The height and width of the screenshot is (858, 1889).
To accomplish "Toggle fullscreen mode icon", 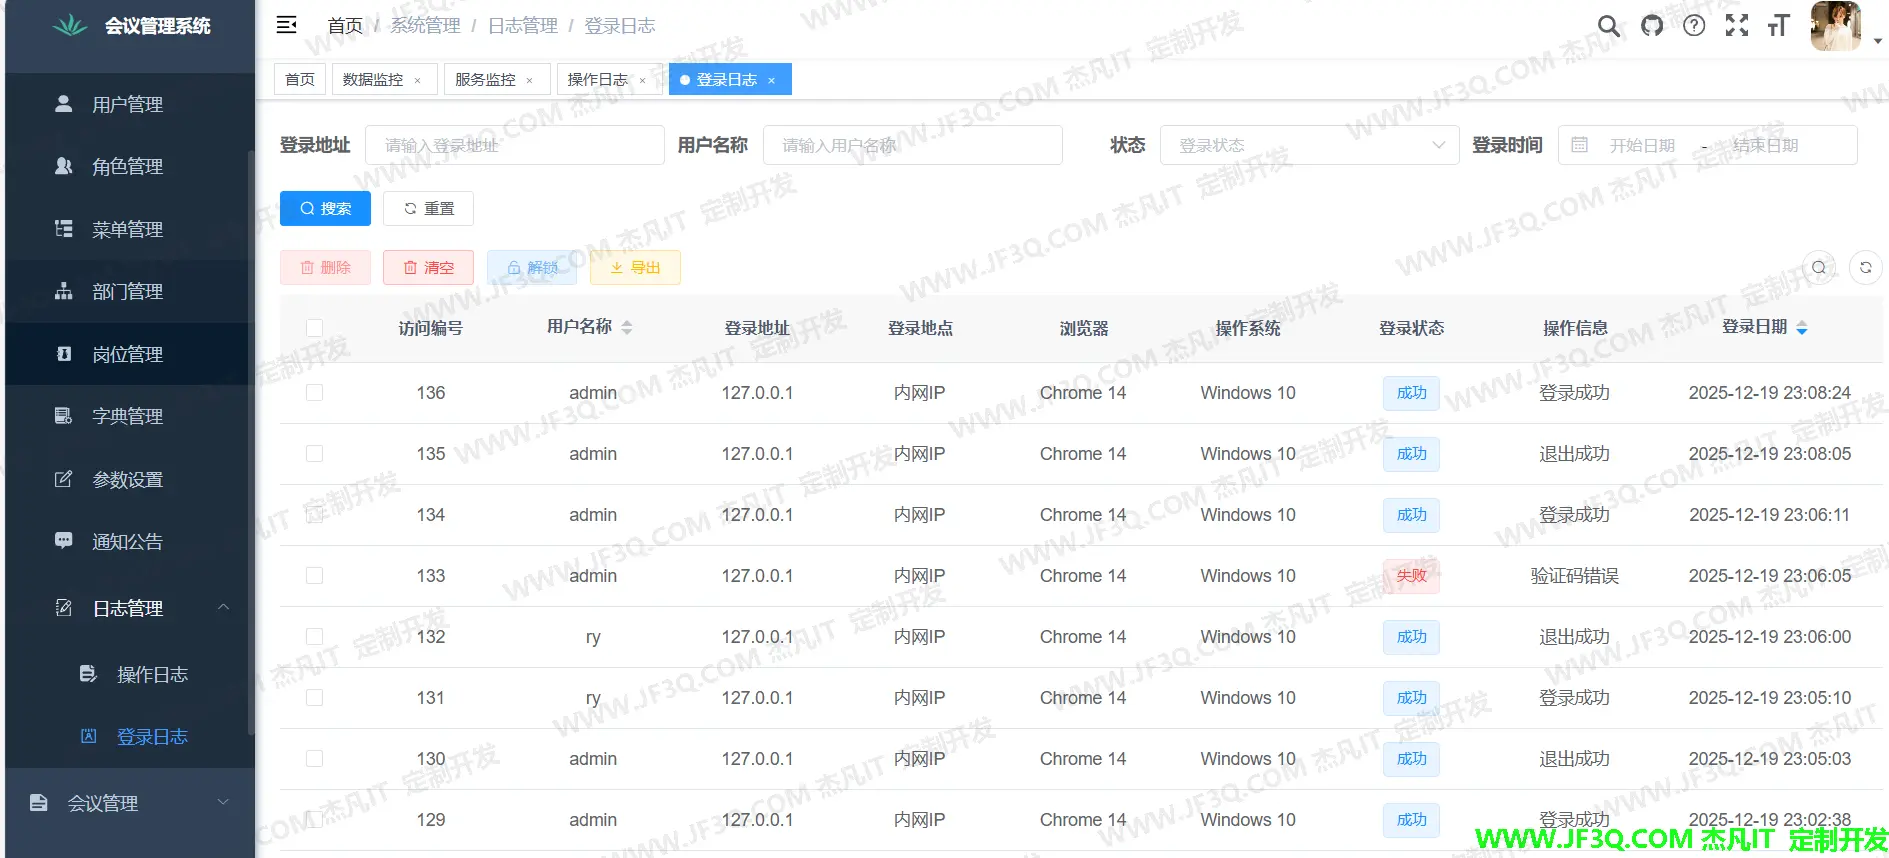I will tap(1737, 26).
